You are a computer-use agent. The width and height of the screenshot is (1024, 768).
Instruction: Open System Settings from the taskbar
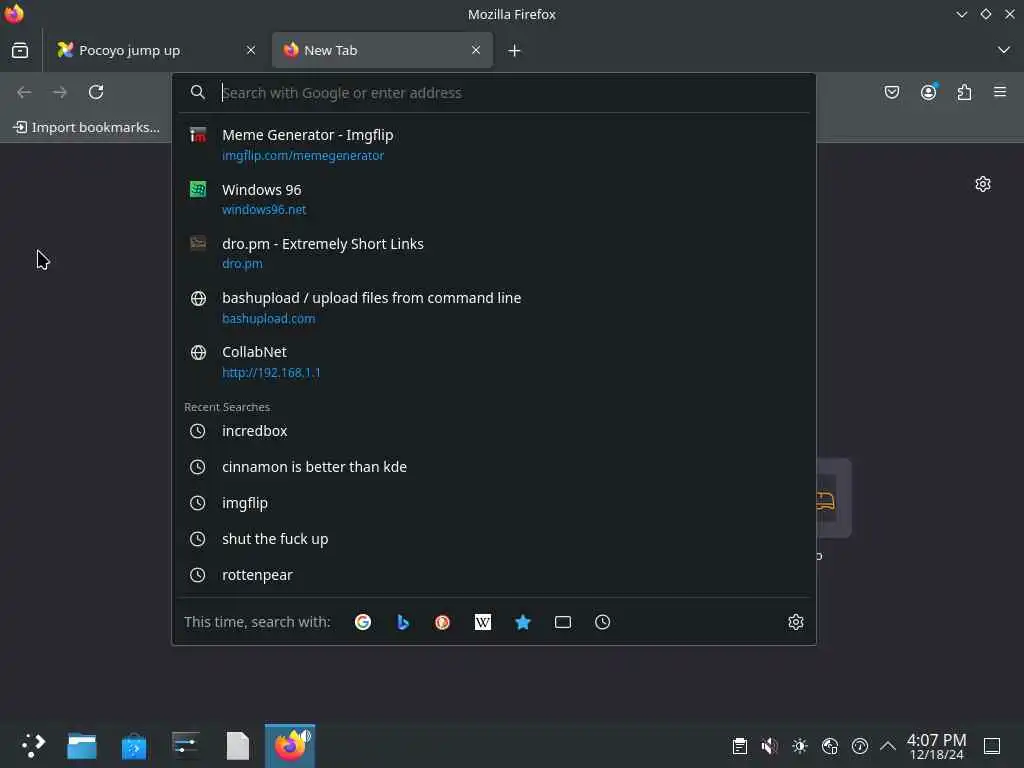click(186, 745)
